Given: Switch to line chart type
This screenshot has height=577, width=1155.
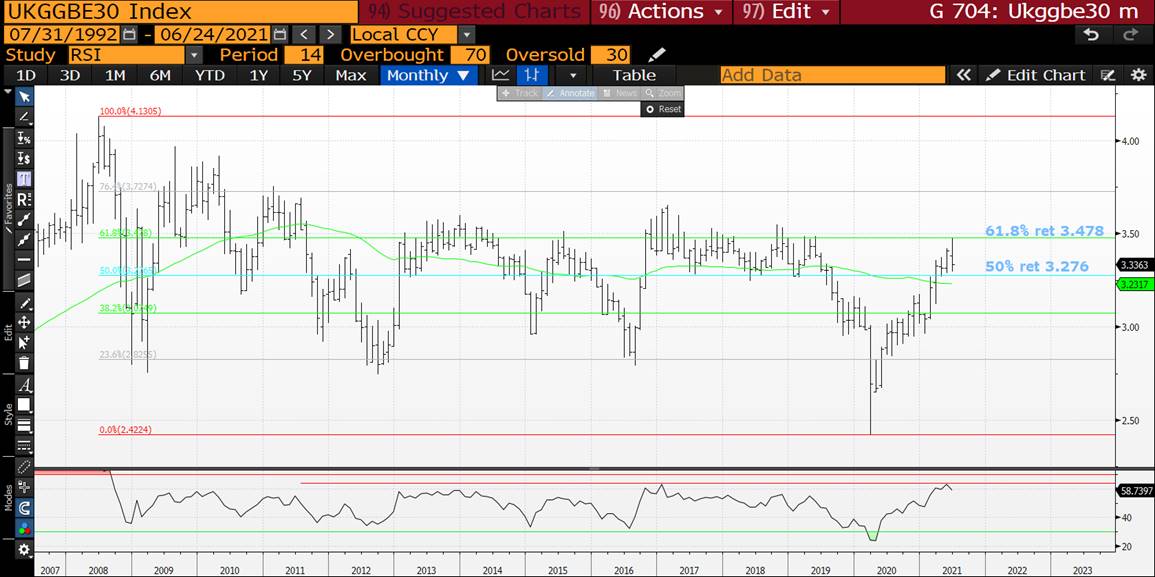Looking at the screenshot, I should (x=501, y=75).
